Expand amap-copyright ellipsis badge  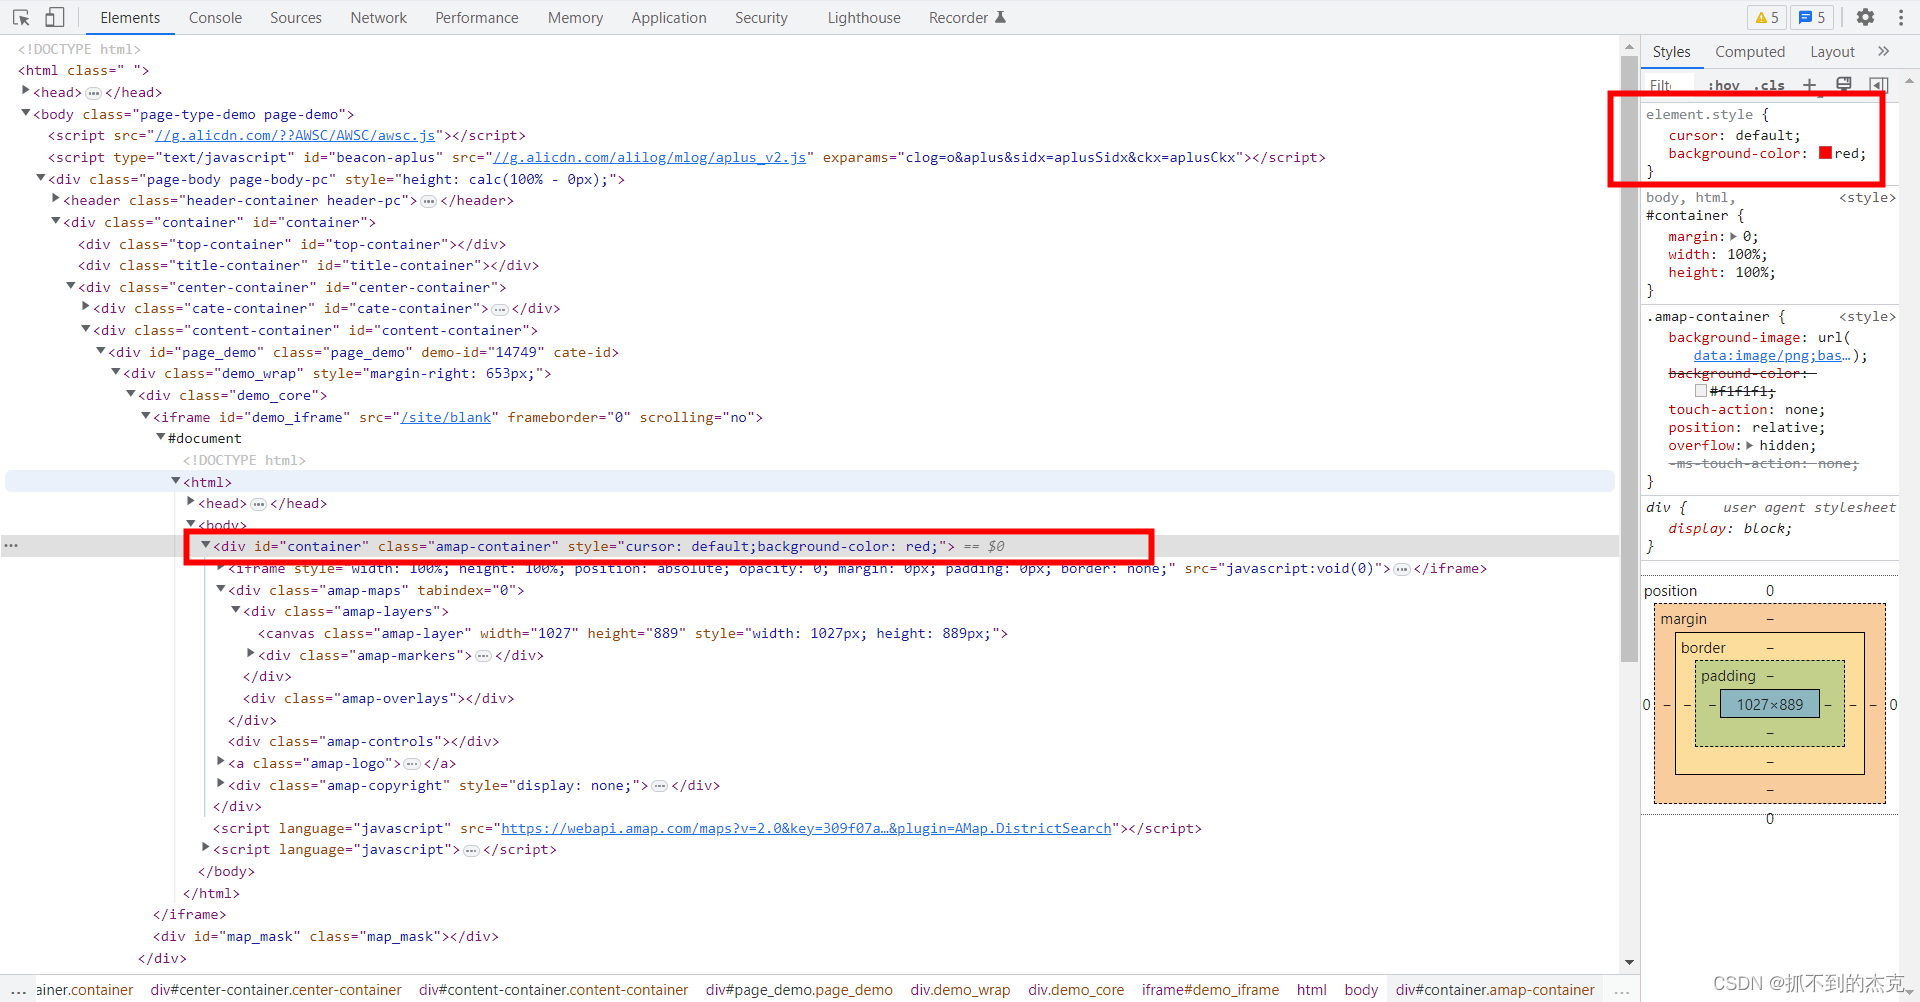point(659,786)
